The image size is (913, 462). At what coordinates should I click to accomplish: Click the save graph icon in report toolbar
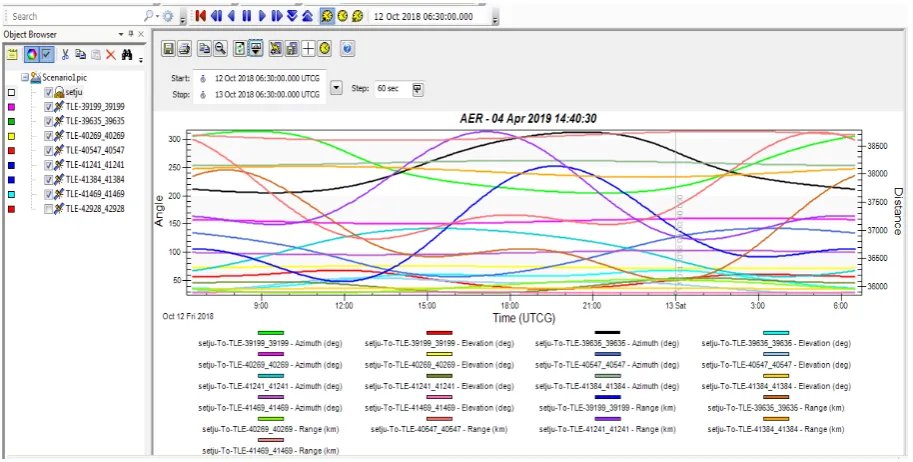click(169, 49)
